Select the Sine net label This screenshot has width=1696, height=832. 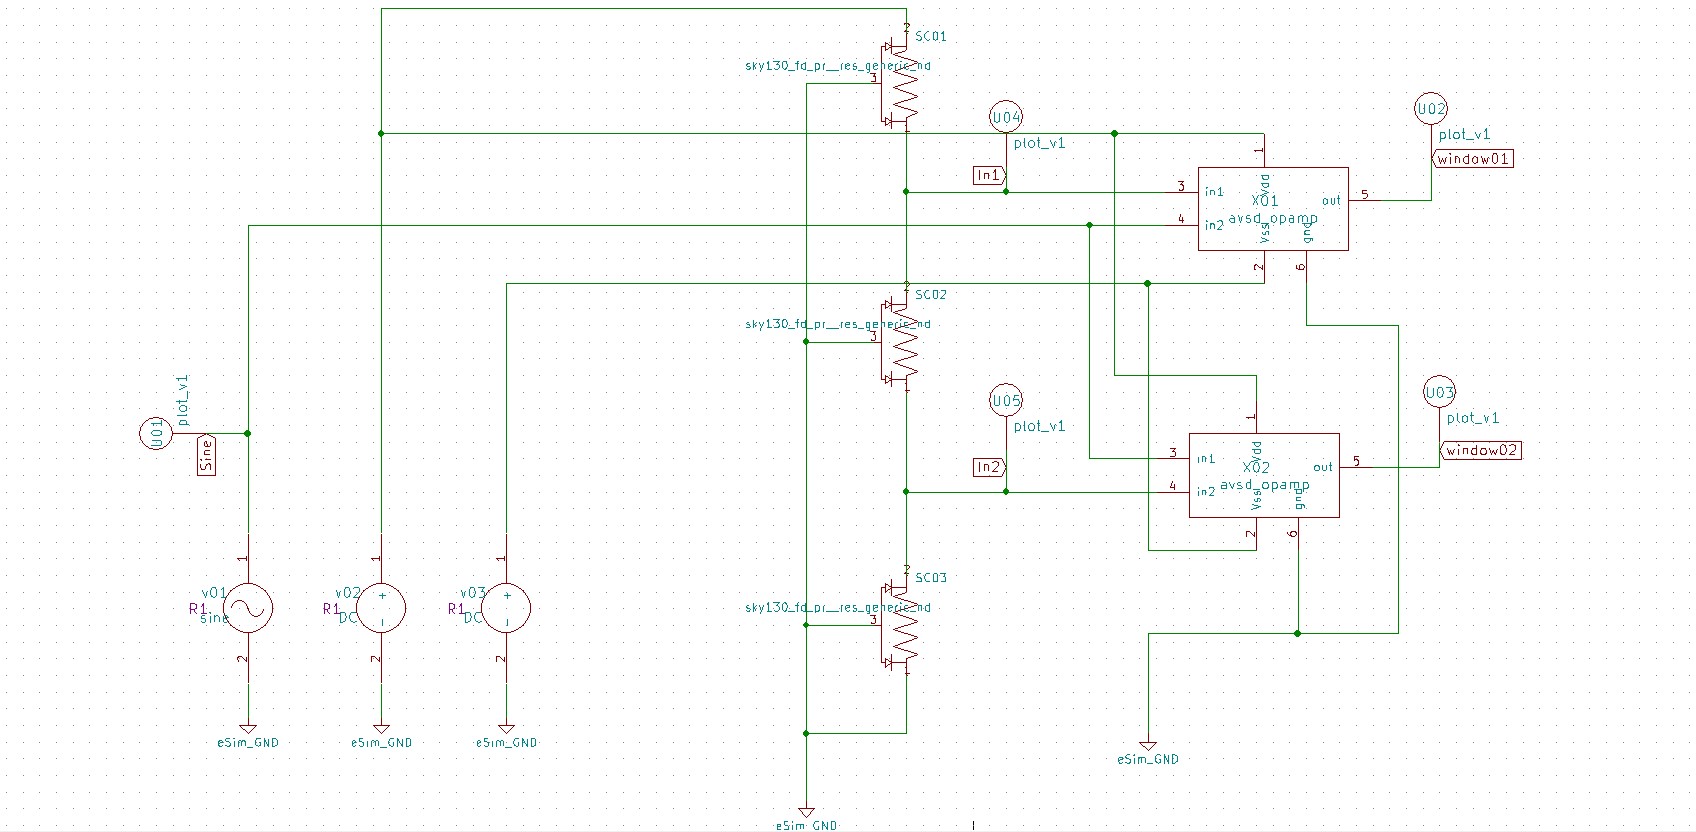point(206,456)
